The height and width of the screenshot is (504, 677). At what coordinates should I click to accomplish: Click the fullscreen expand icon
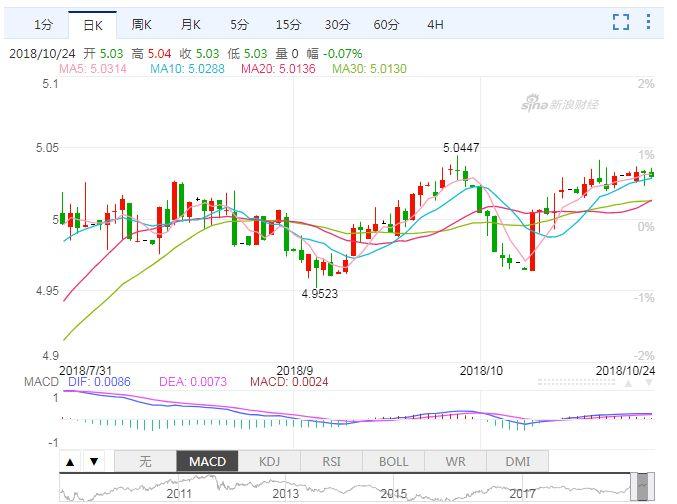click(x=621, y=23)
